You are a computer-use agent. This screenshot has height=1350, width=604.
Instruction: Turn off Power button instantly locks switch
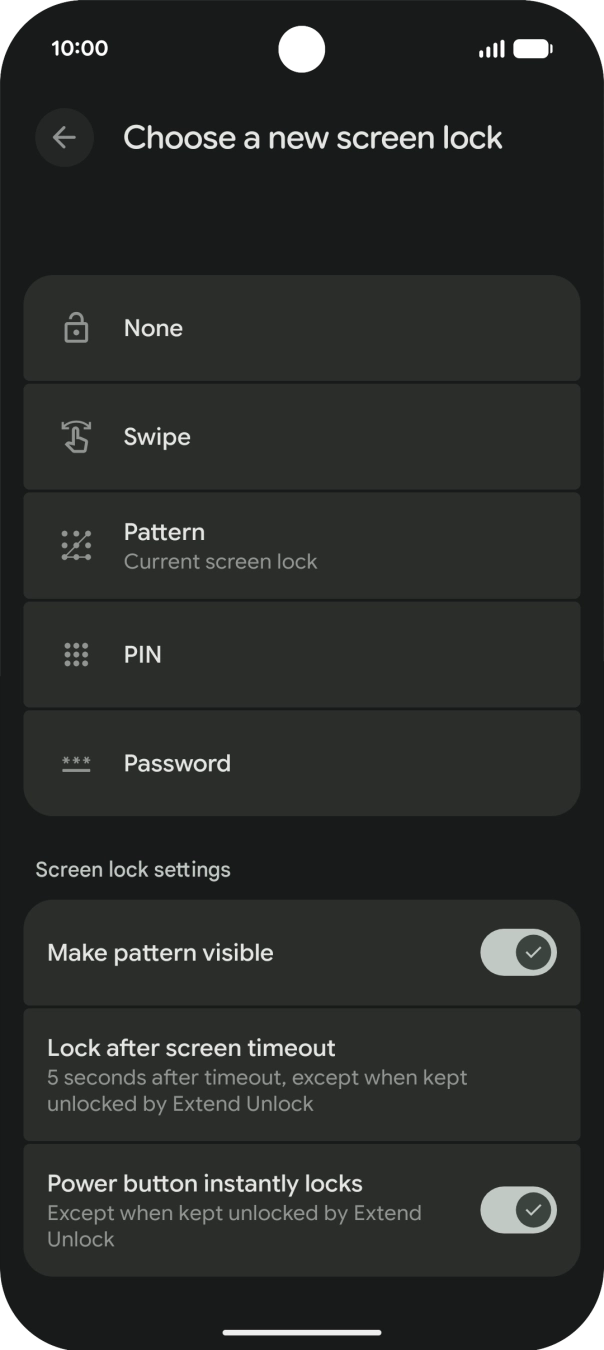[518, 1211]
